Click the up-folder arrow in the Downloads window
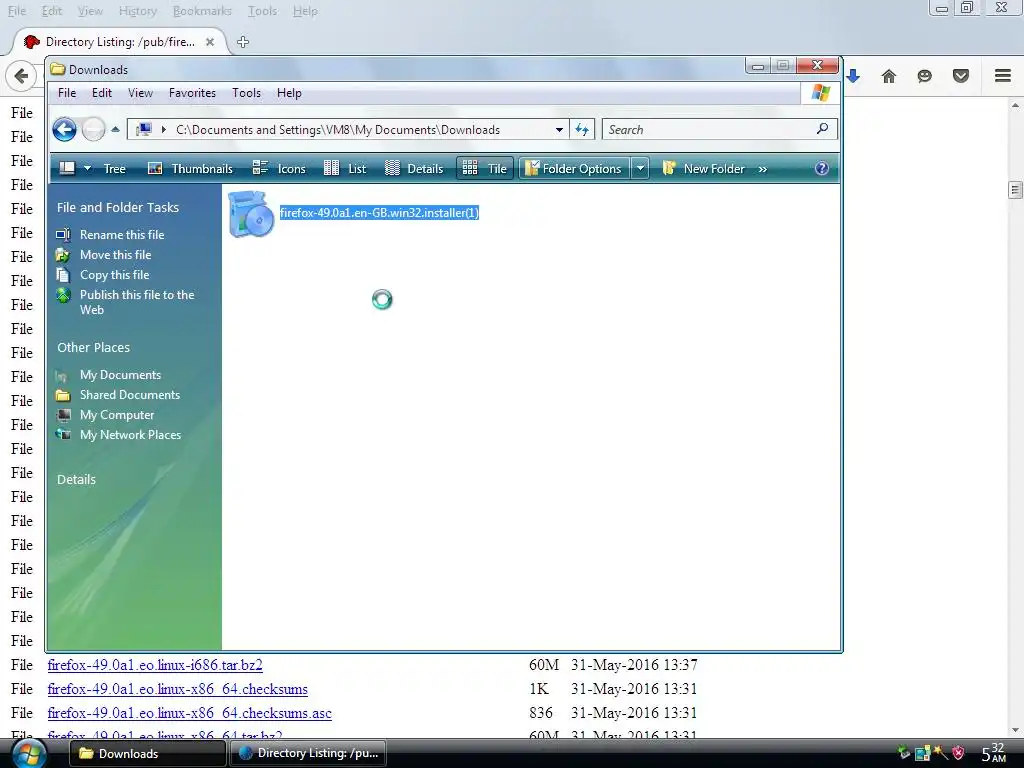The image size is (1024, 768). pos(115,129)
